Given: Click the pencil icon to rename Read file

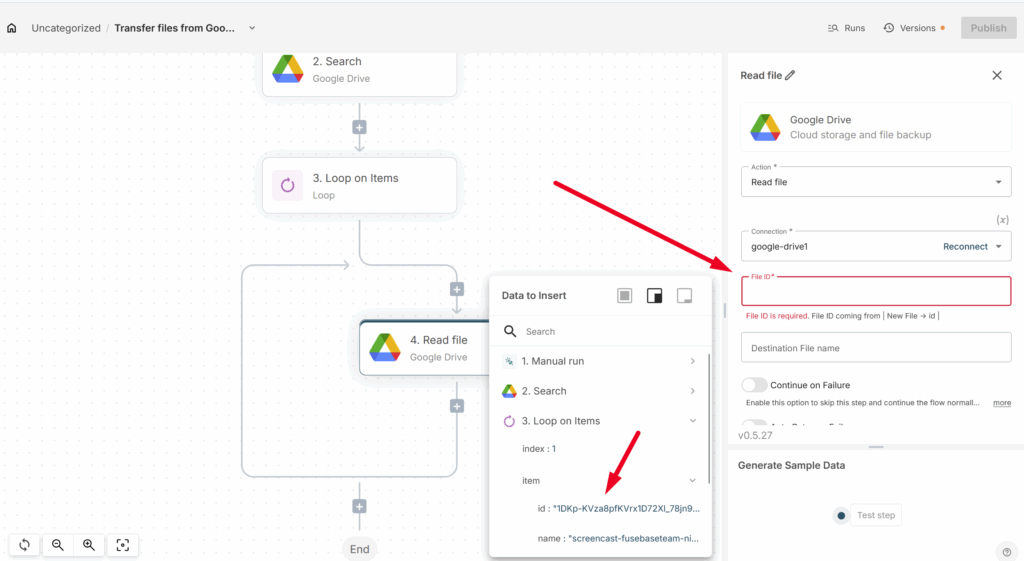Looking at the screenshot, I should click(791, 75).
